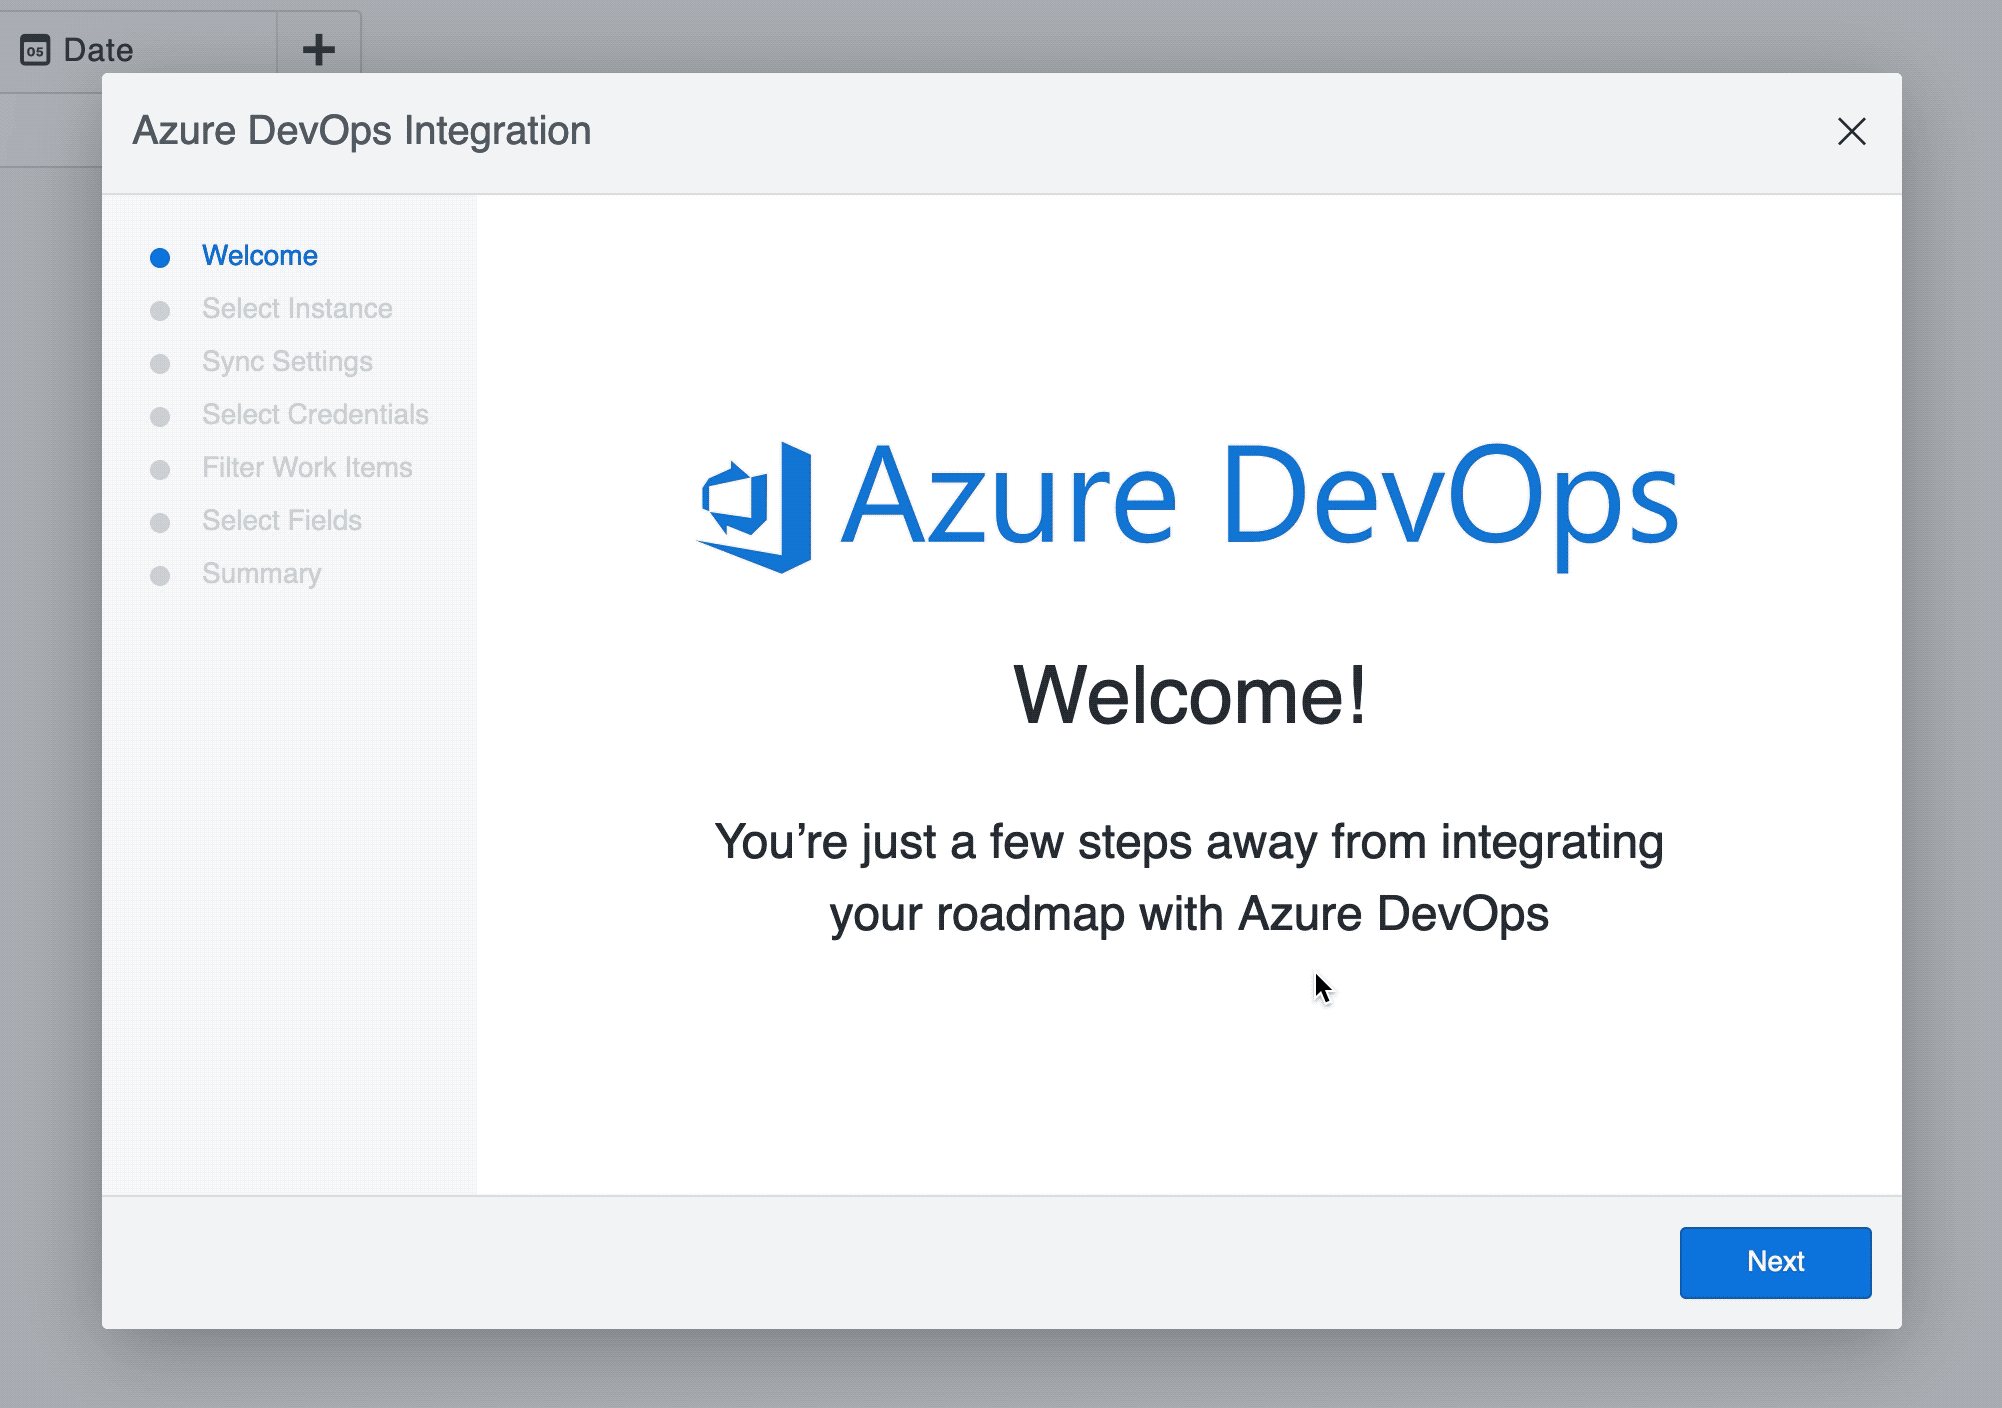Click the Select Credentials step dot
The height and width of the screenshot is (1408, 2002).
[161, 416]
